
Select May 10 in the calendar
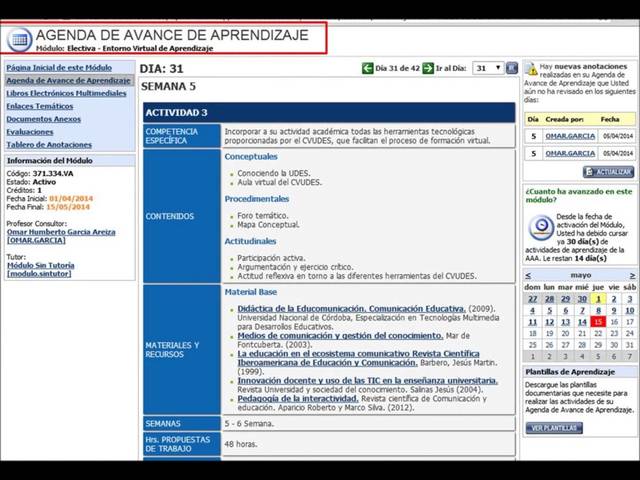[x=629, y=311]
